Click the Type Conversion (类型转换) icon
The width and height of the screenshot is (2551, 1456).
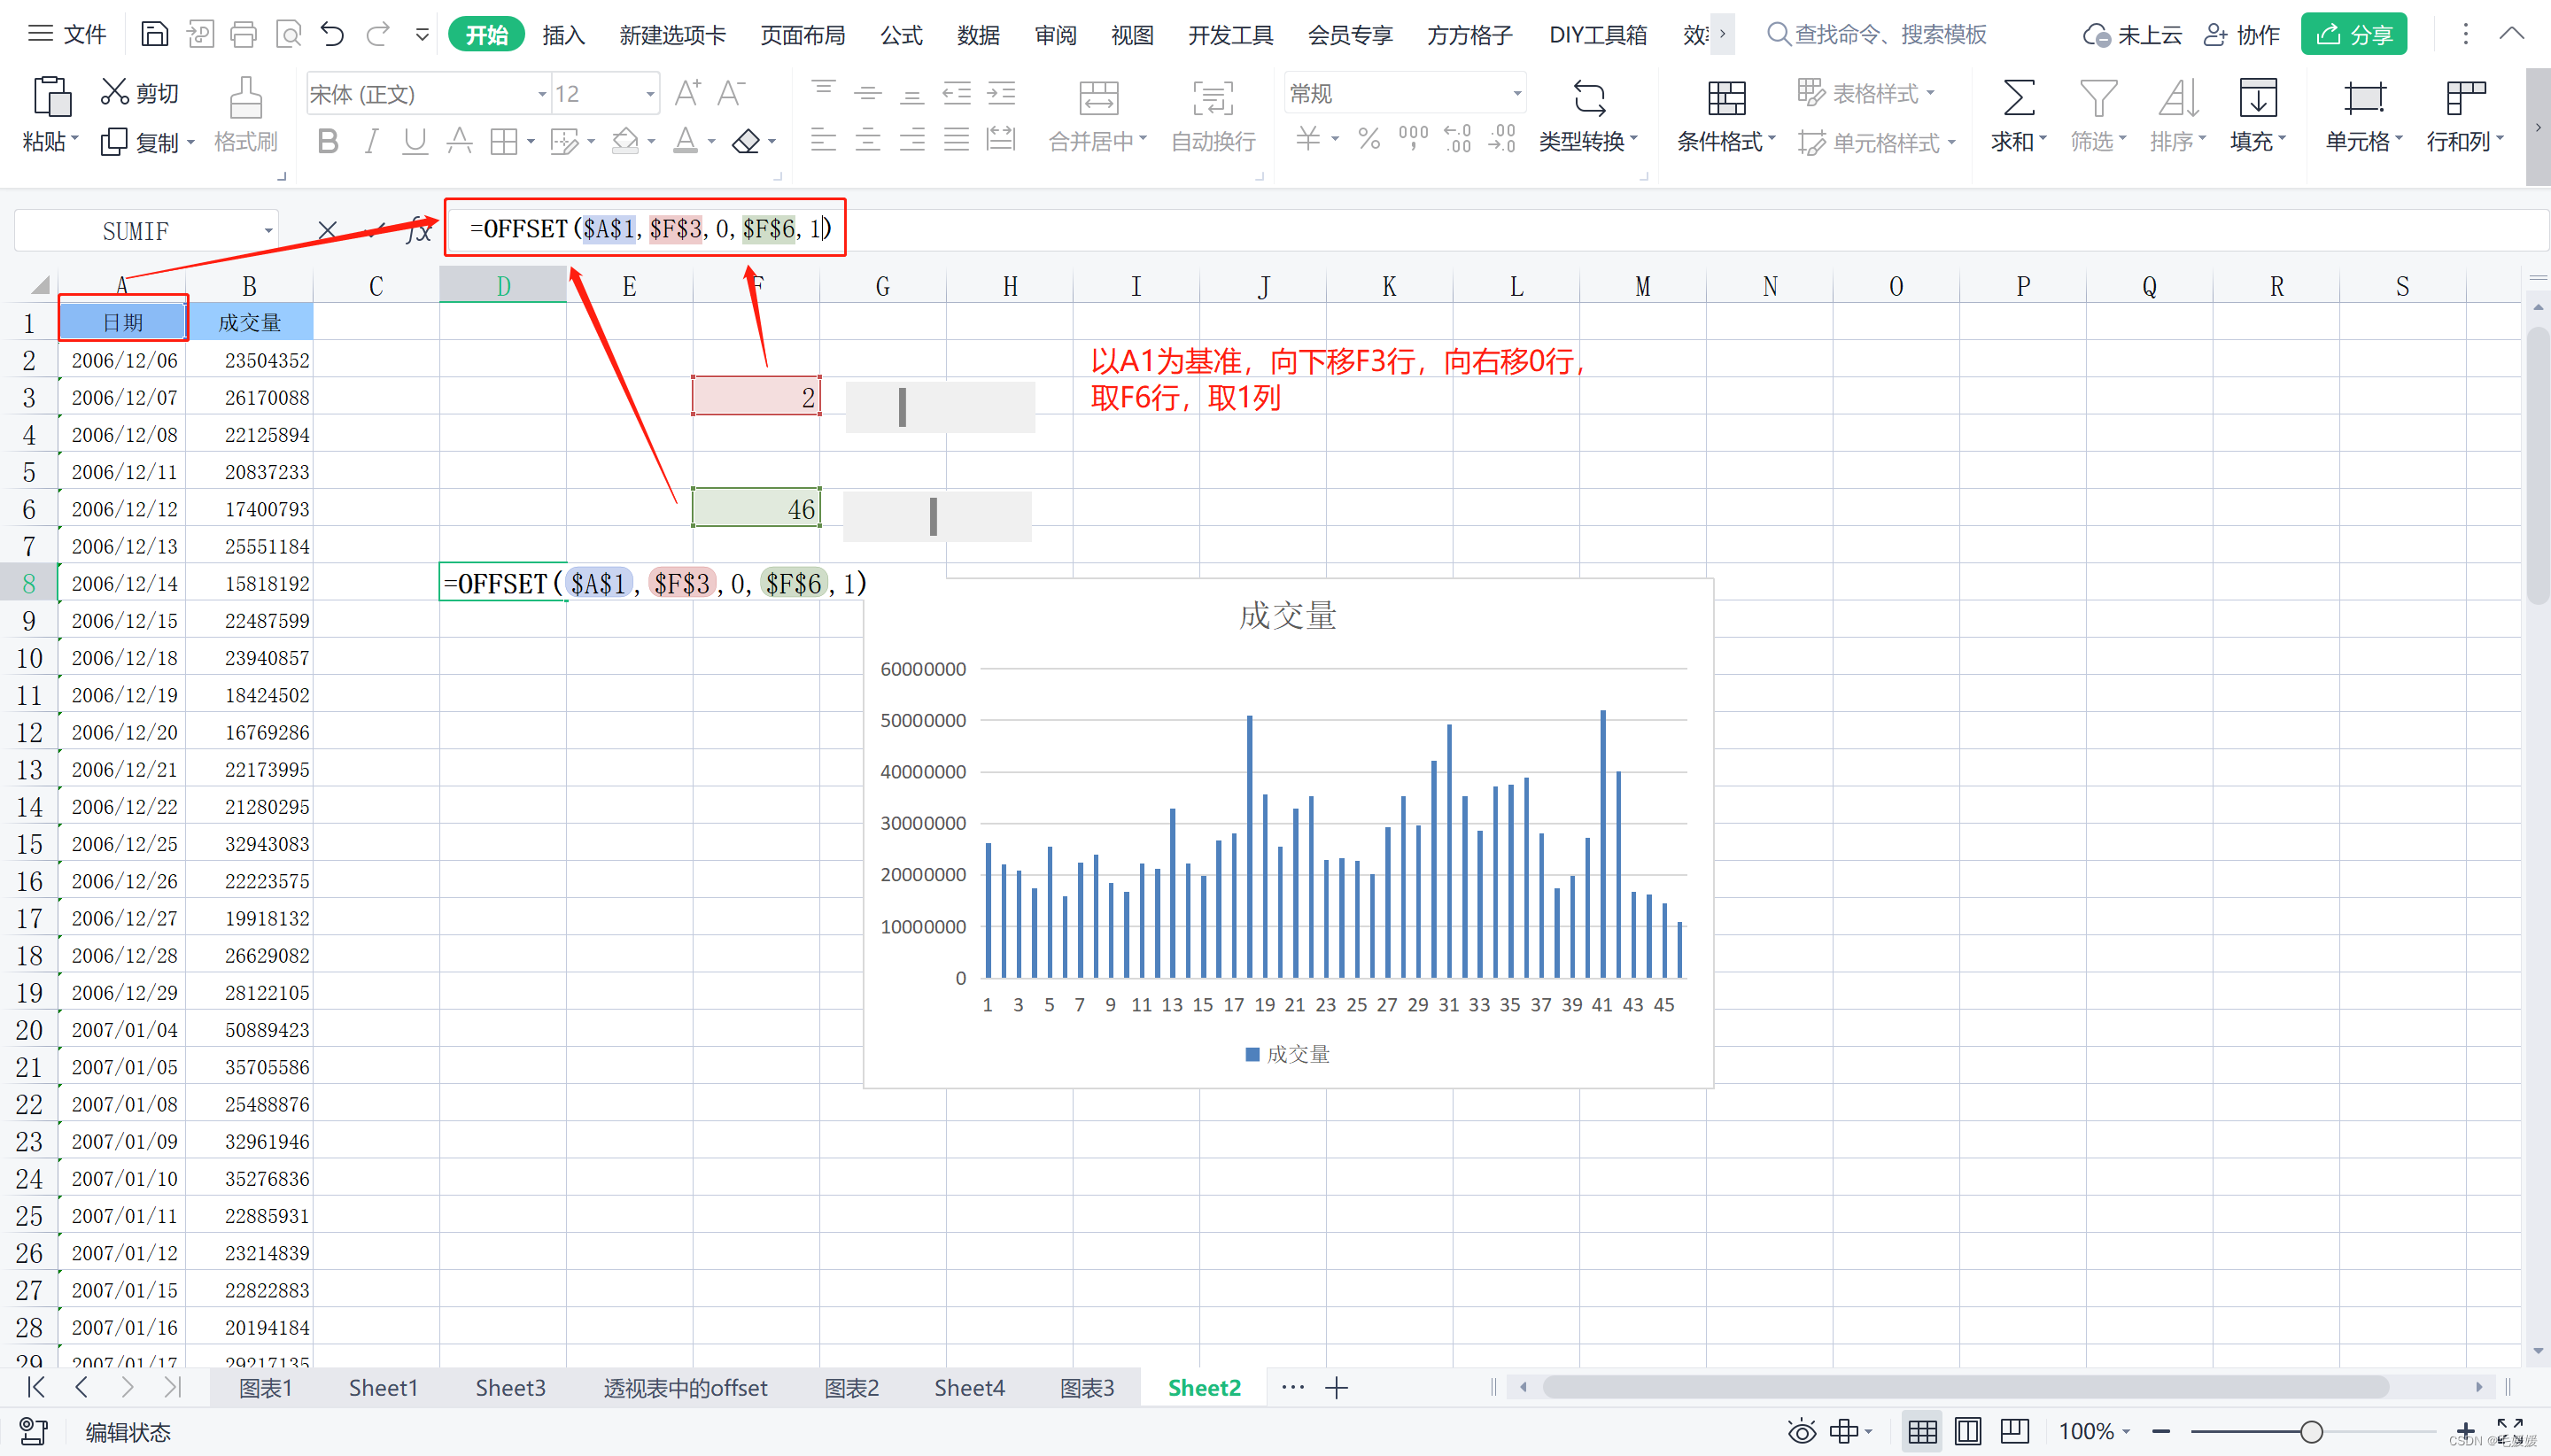pos(1589,98)
